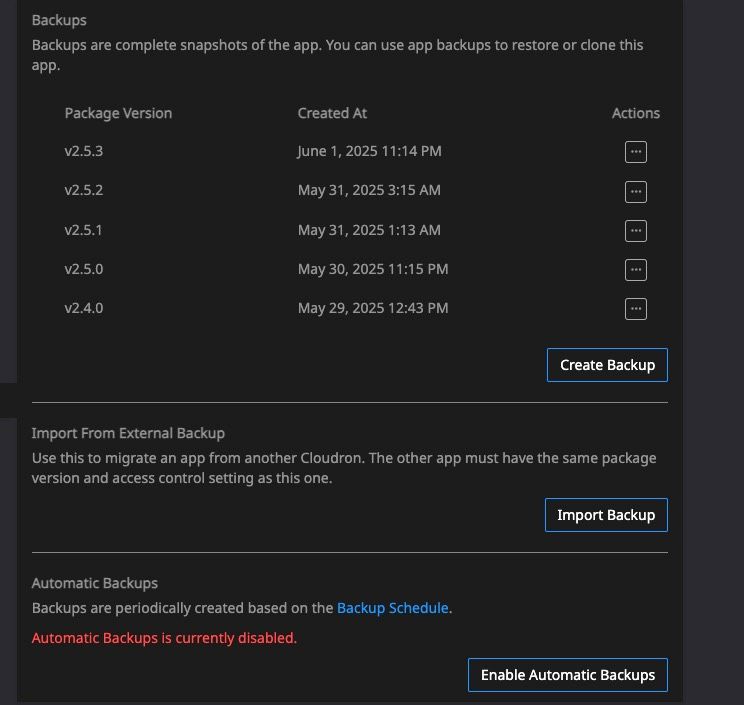Open actions menu for v2.5.3 backup

(635, 152)
